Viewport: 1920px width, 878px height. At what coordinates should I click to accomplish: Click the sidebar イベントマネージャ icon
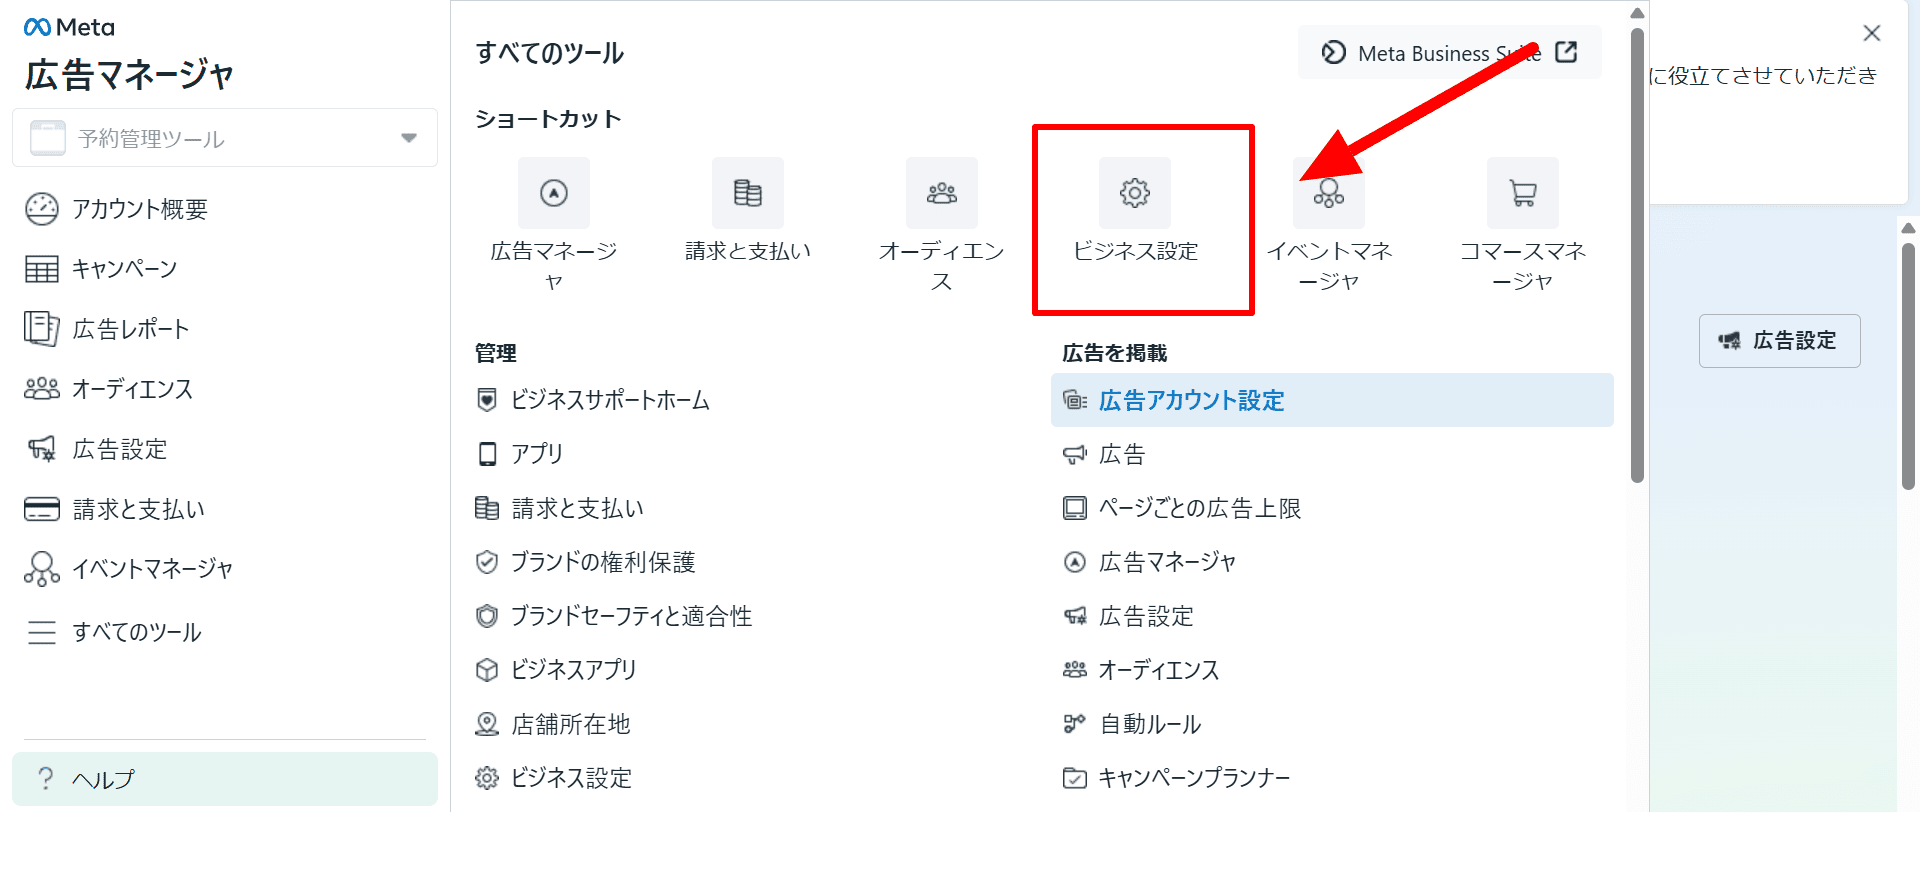click(42, 568)
